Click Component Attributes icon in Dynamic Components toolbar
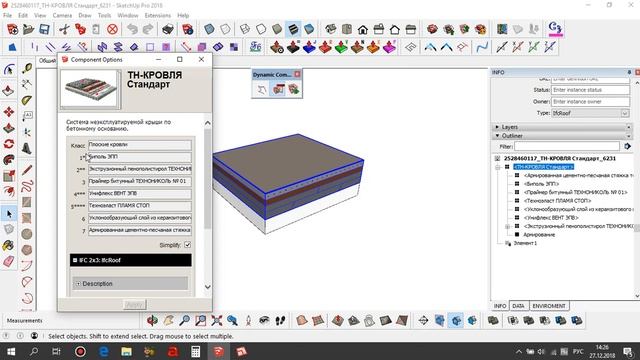The width and height of the screenshot is (640, 360). point(293,89)
